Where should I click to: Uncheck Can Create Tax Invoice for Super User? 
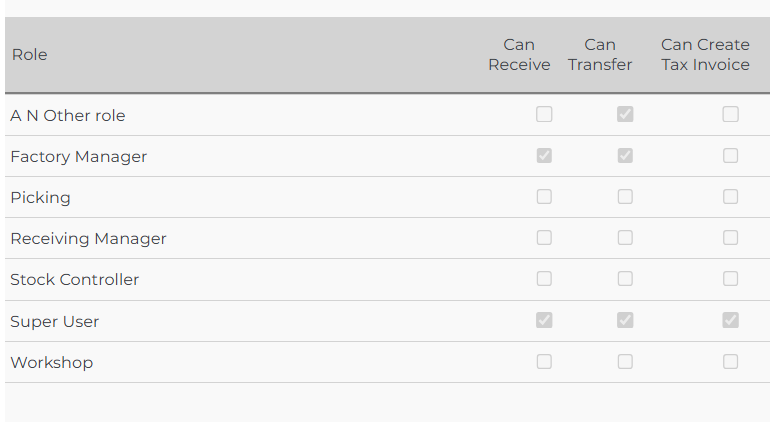click(731, 321)
